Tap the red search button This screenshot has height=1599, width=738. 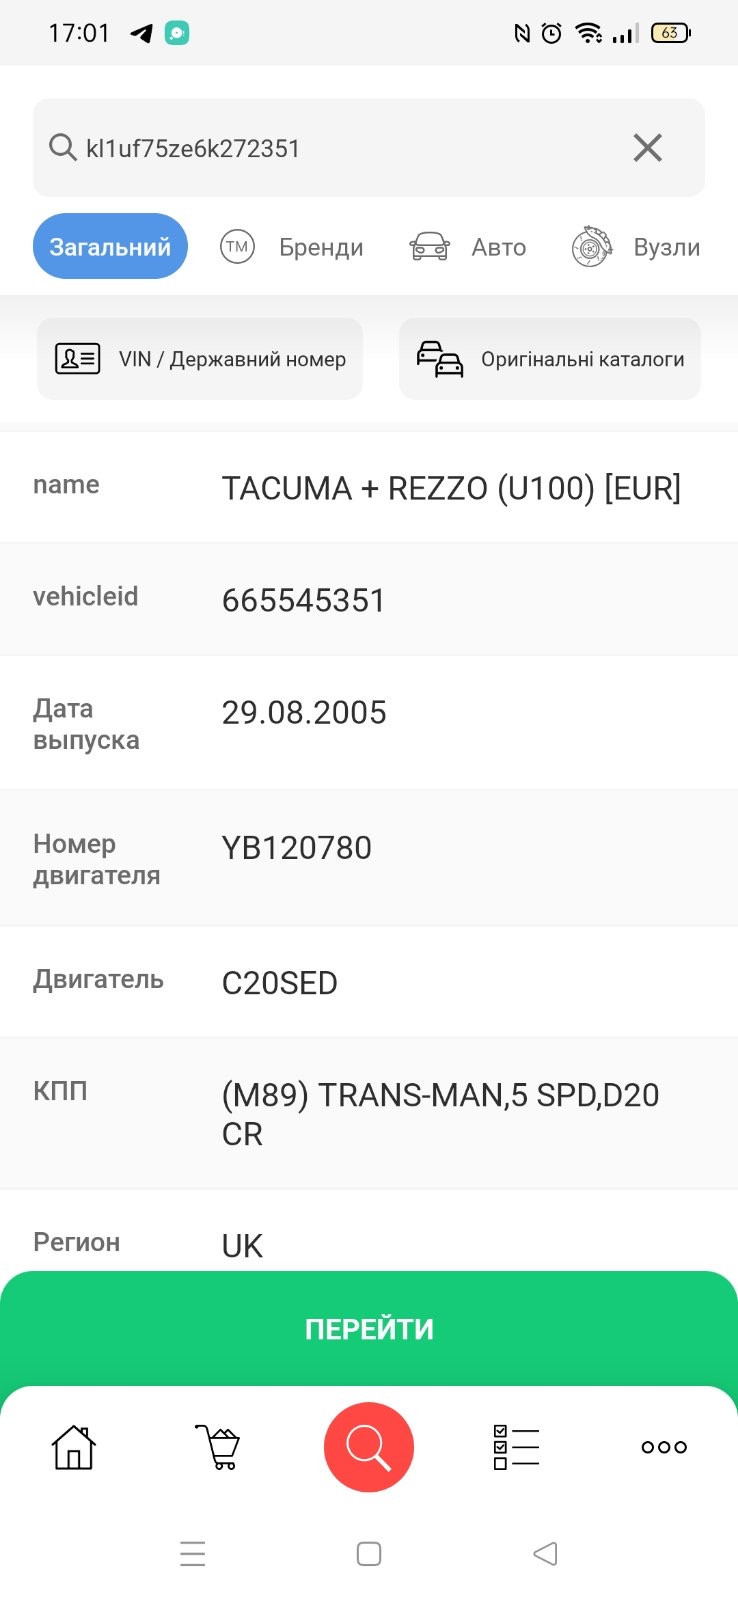[368, 1447]
